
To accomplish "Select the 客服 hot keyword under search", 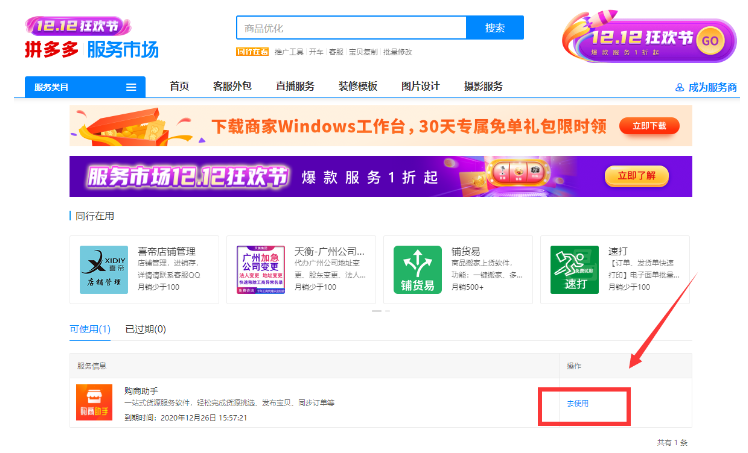I will click(336, 52).
